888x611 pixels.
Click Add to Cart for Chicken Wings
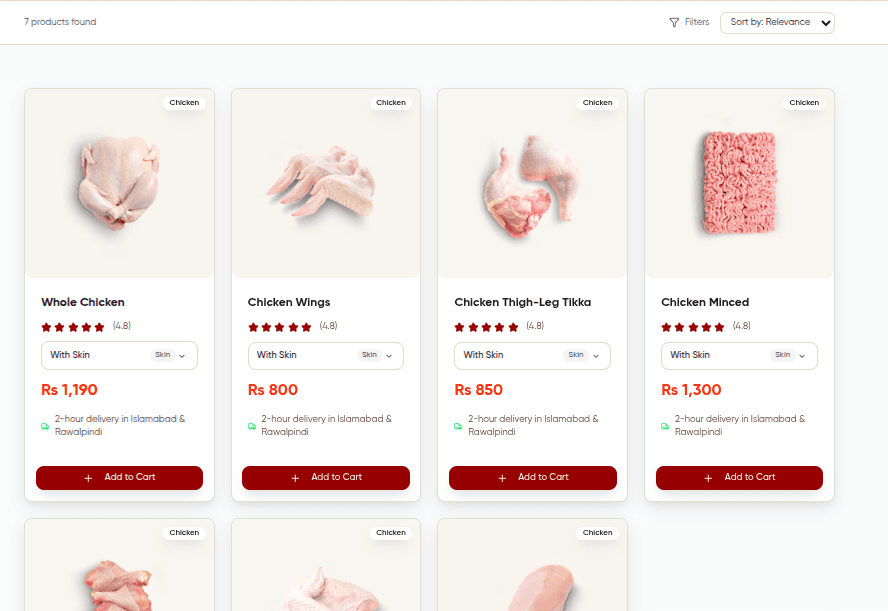point(325,478)
